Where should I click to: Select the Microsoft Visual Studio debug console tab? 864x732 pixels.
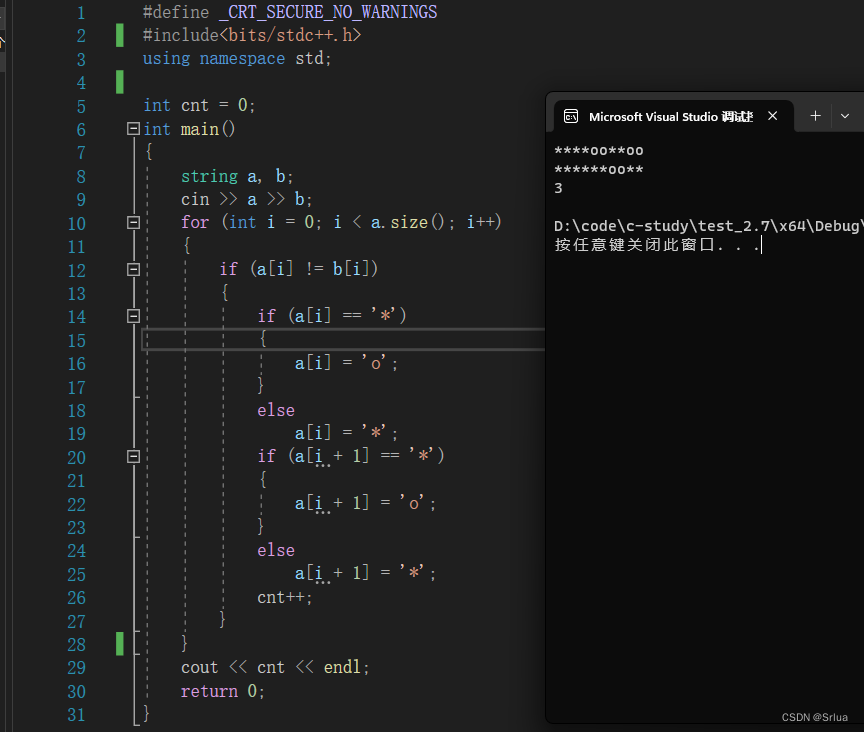point(673,116)
